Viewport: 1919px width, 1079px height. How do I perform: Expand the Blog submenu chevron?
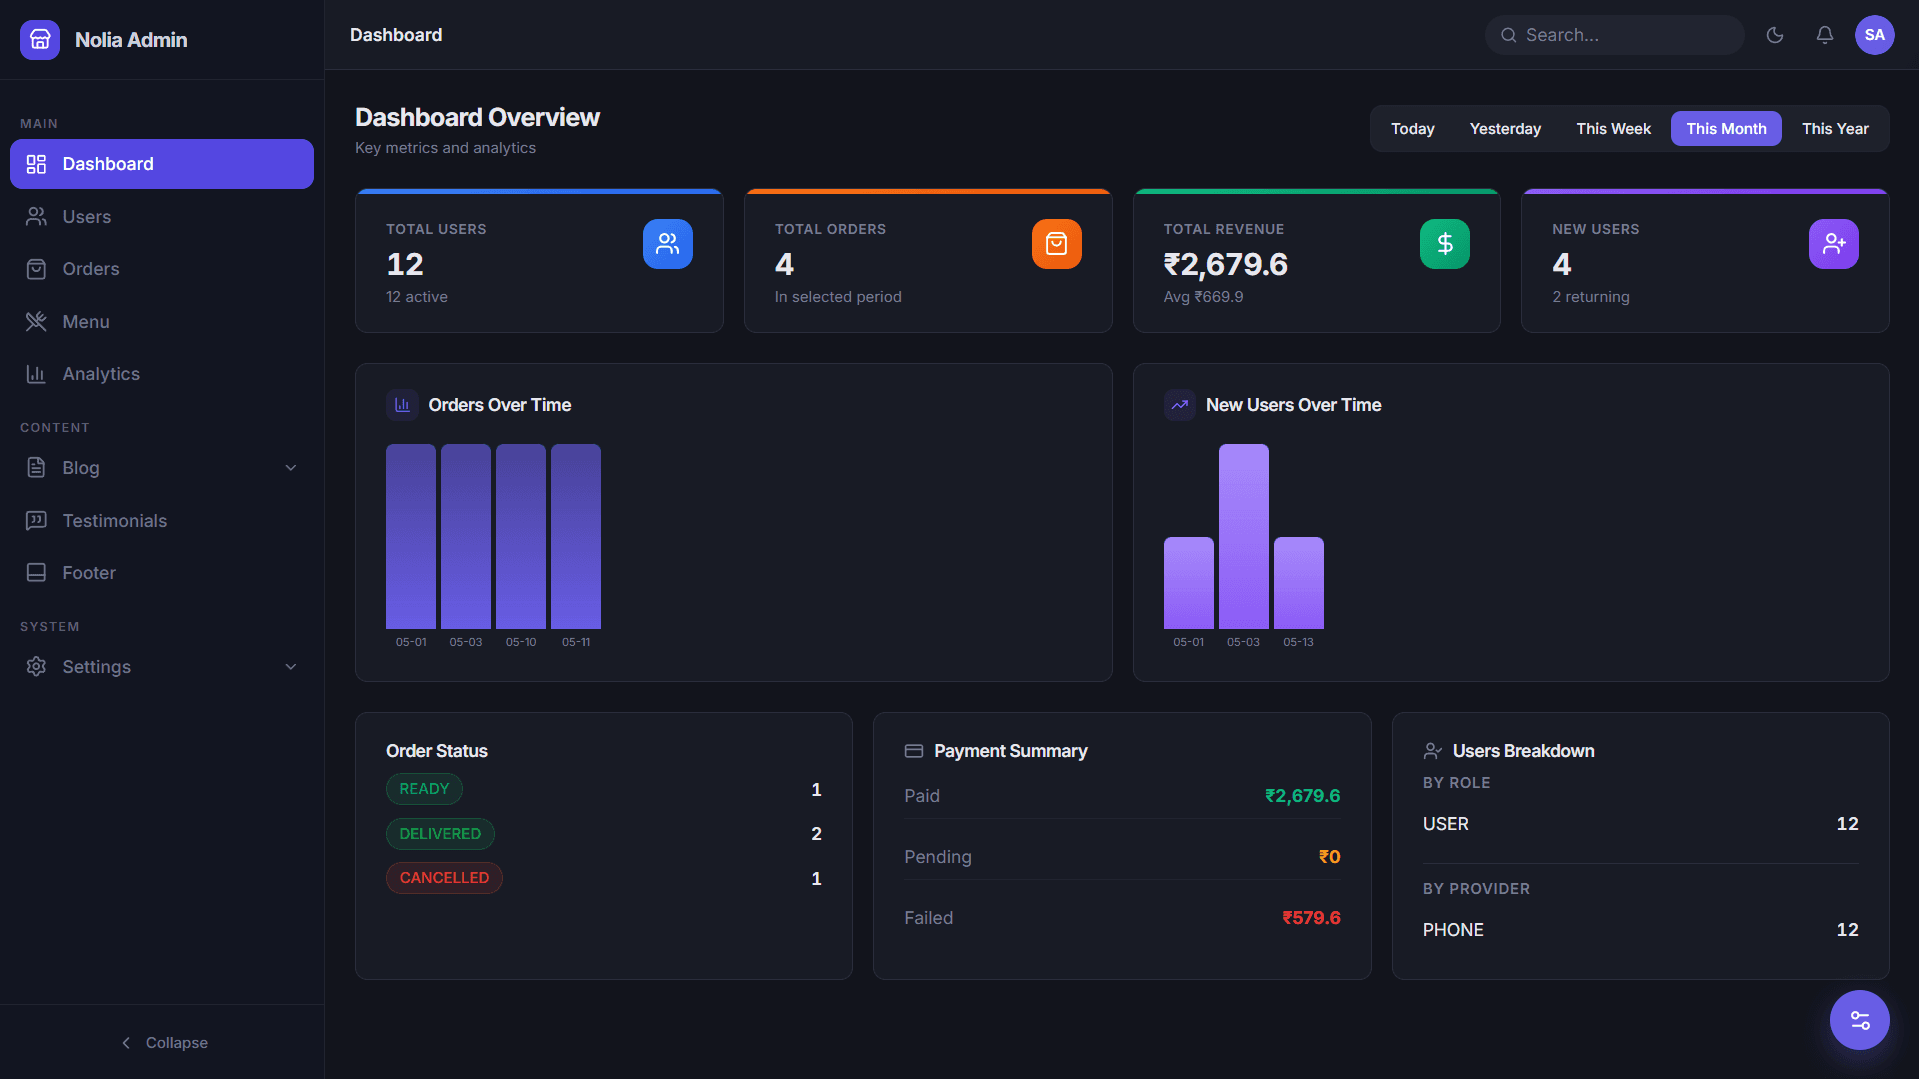pyautogui.click(x=291, y=468)
